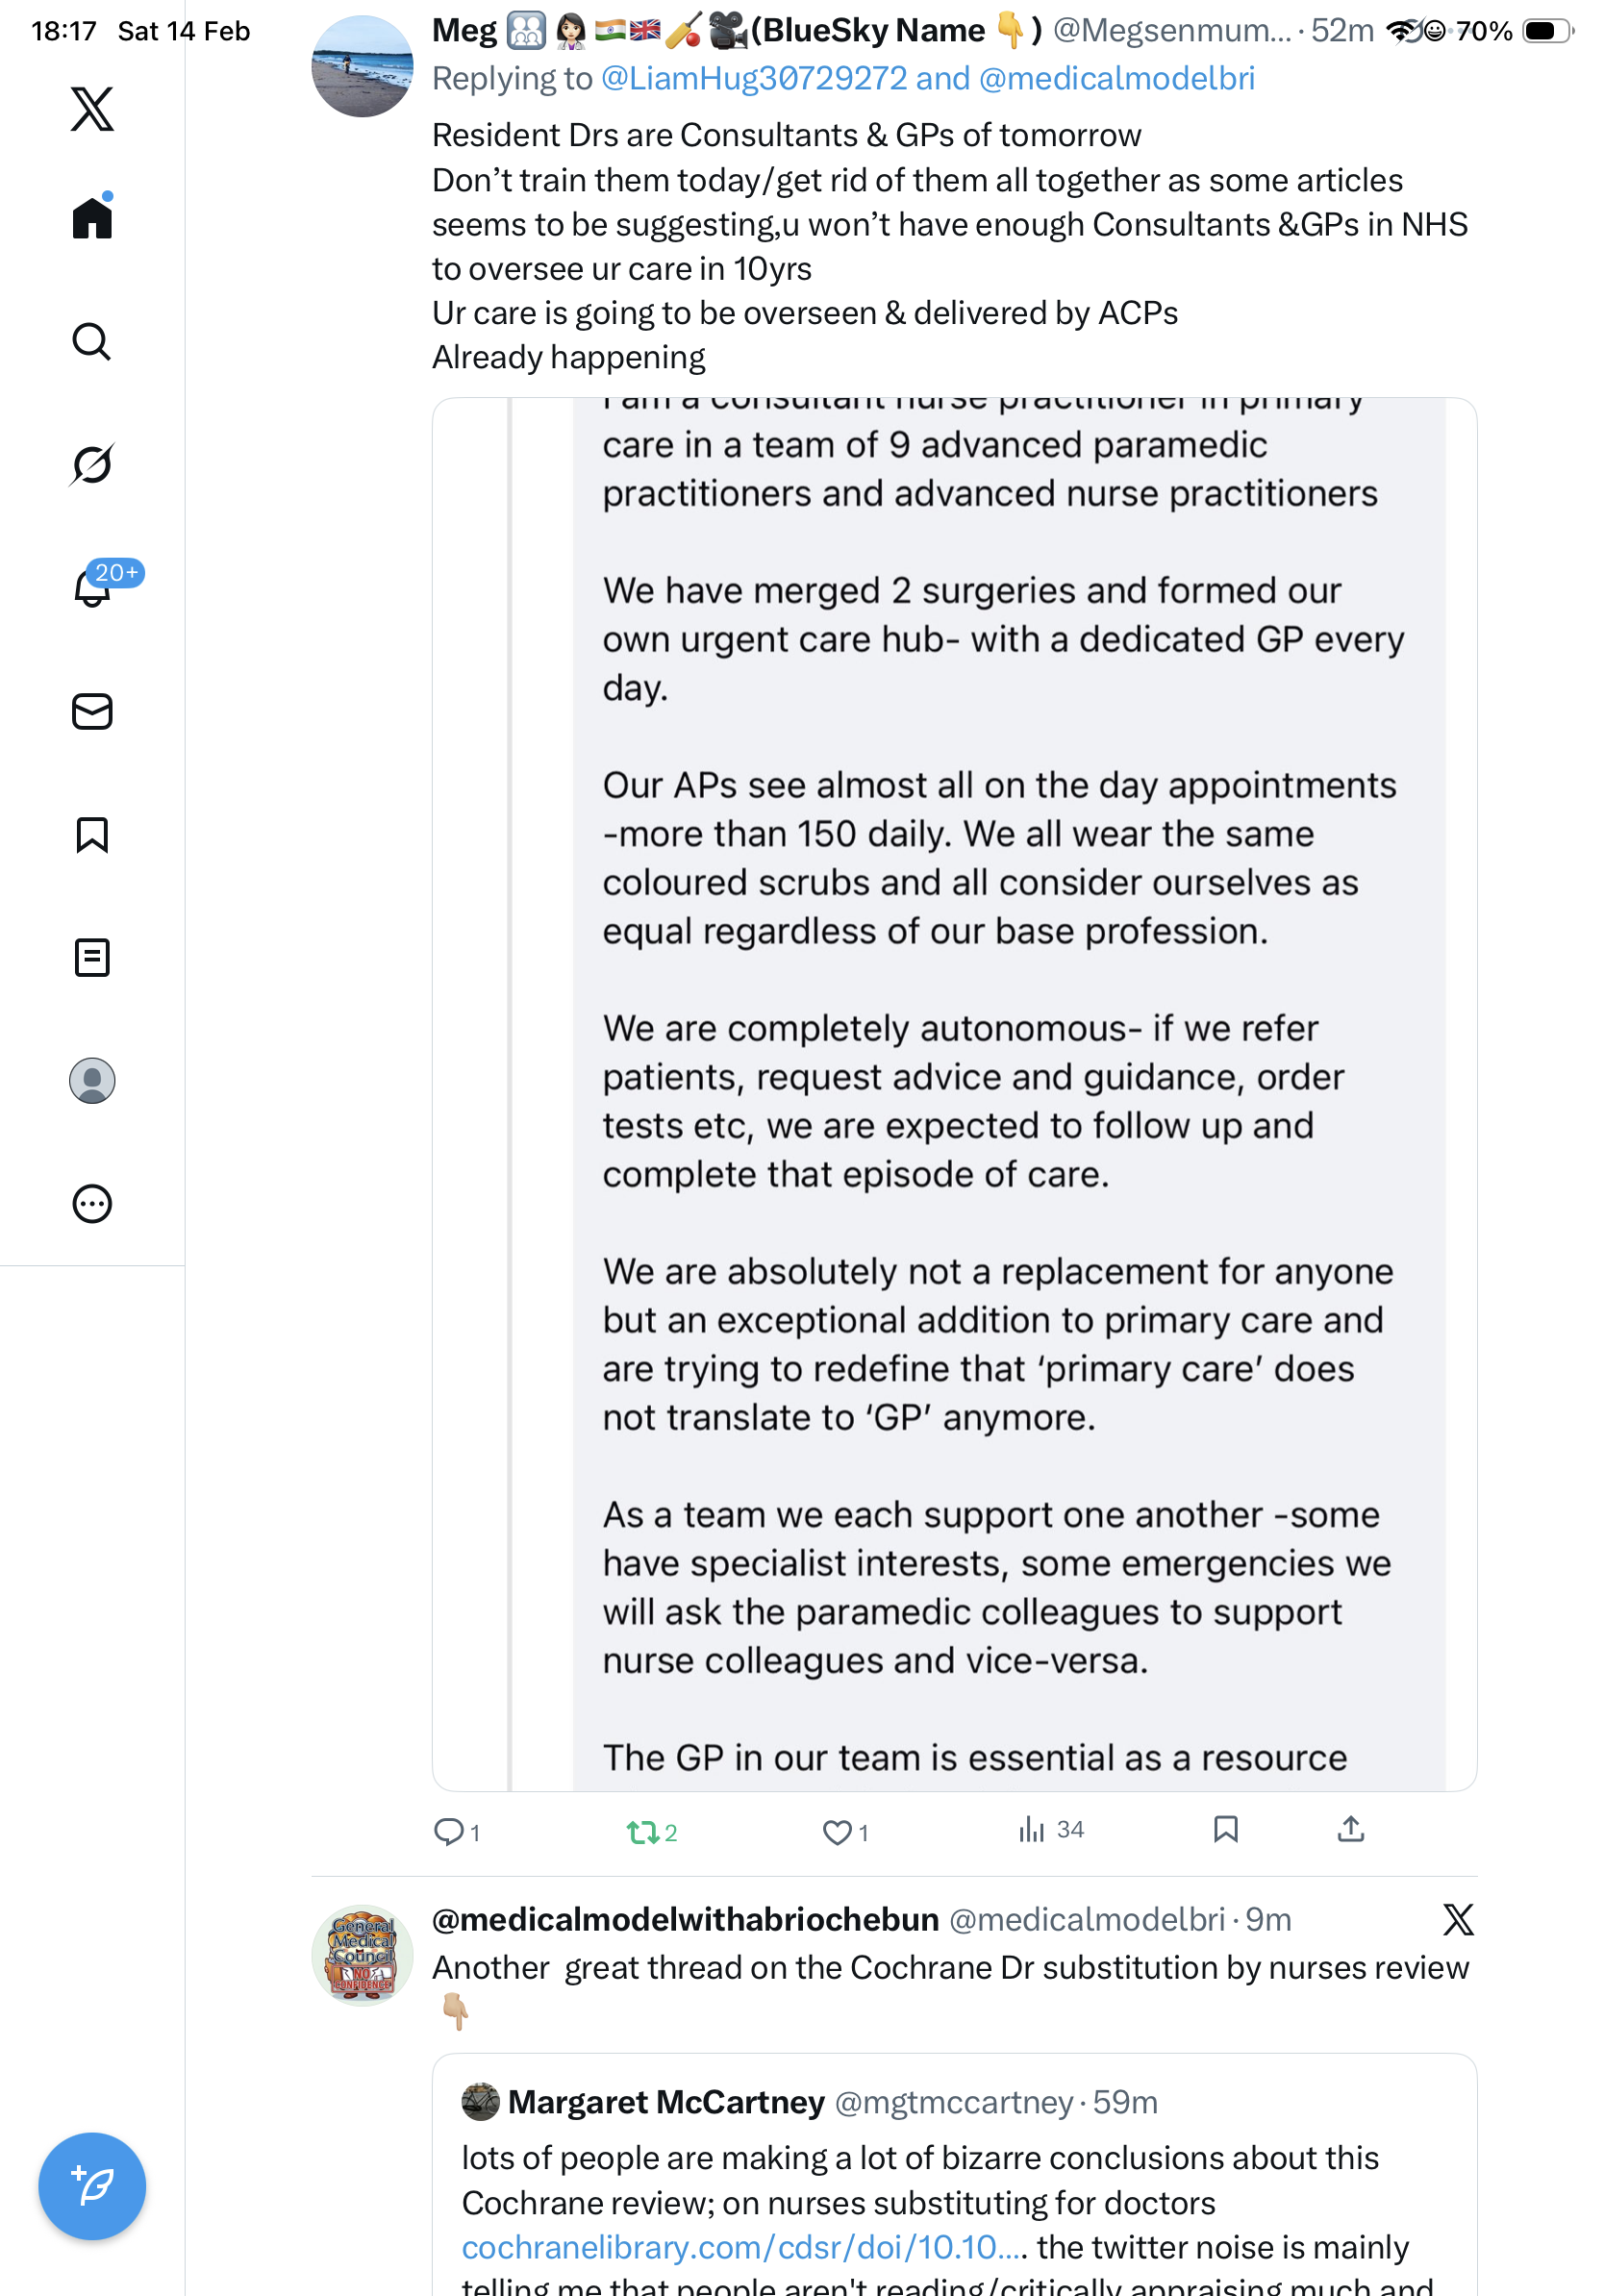Go to the Home timeline
Screen dimensions: 1604x2296
click(92, 217)
